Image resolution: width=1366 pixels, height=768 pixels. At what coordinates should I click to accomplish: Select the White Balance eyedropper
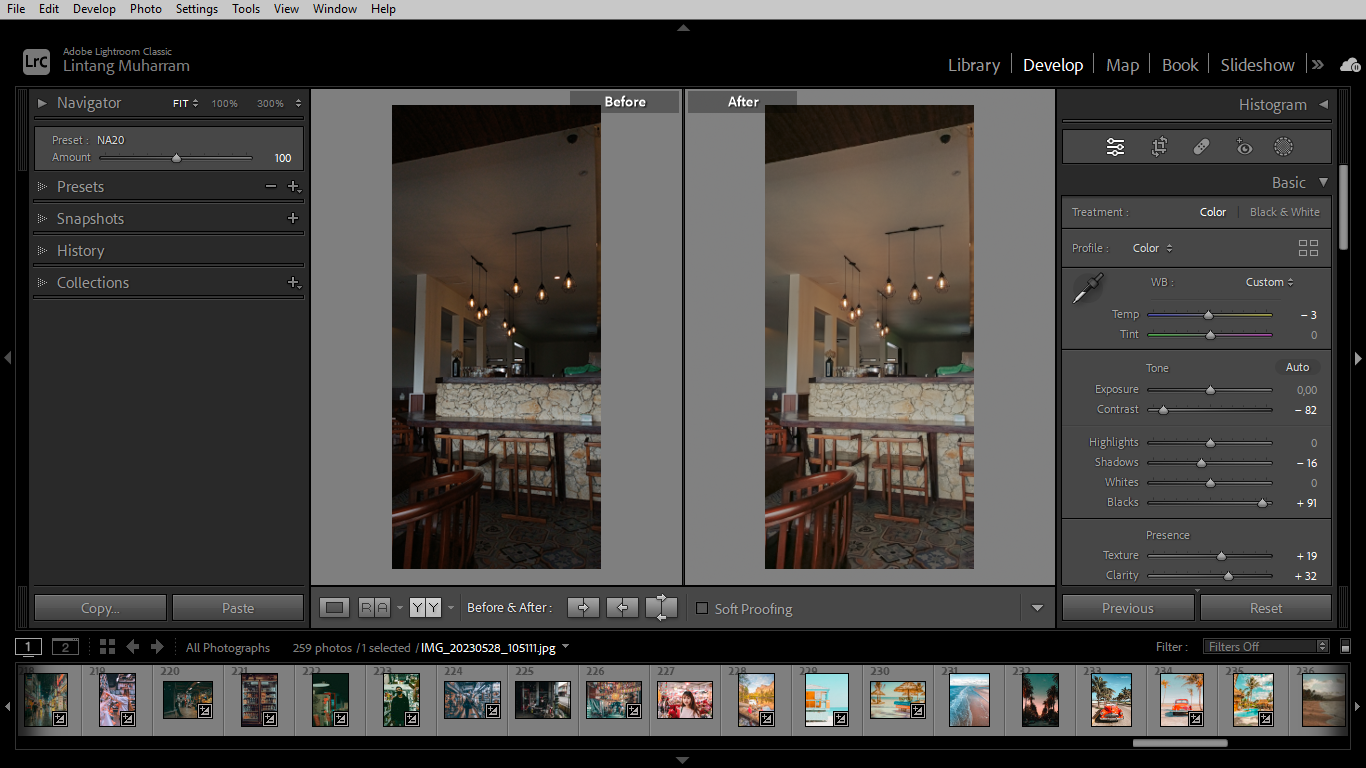click(1089, 288)
